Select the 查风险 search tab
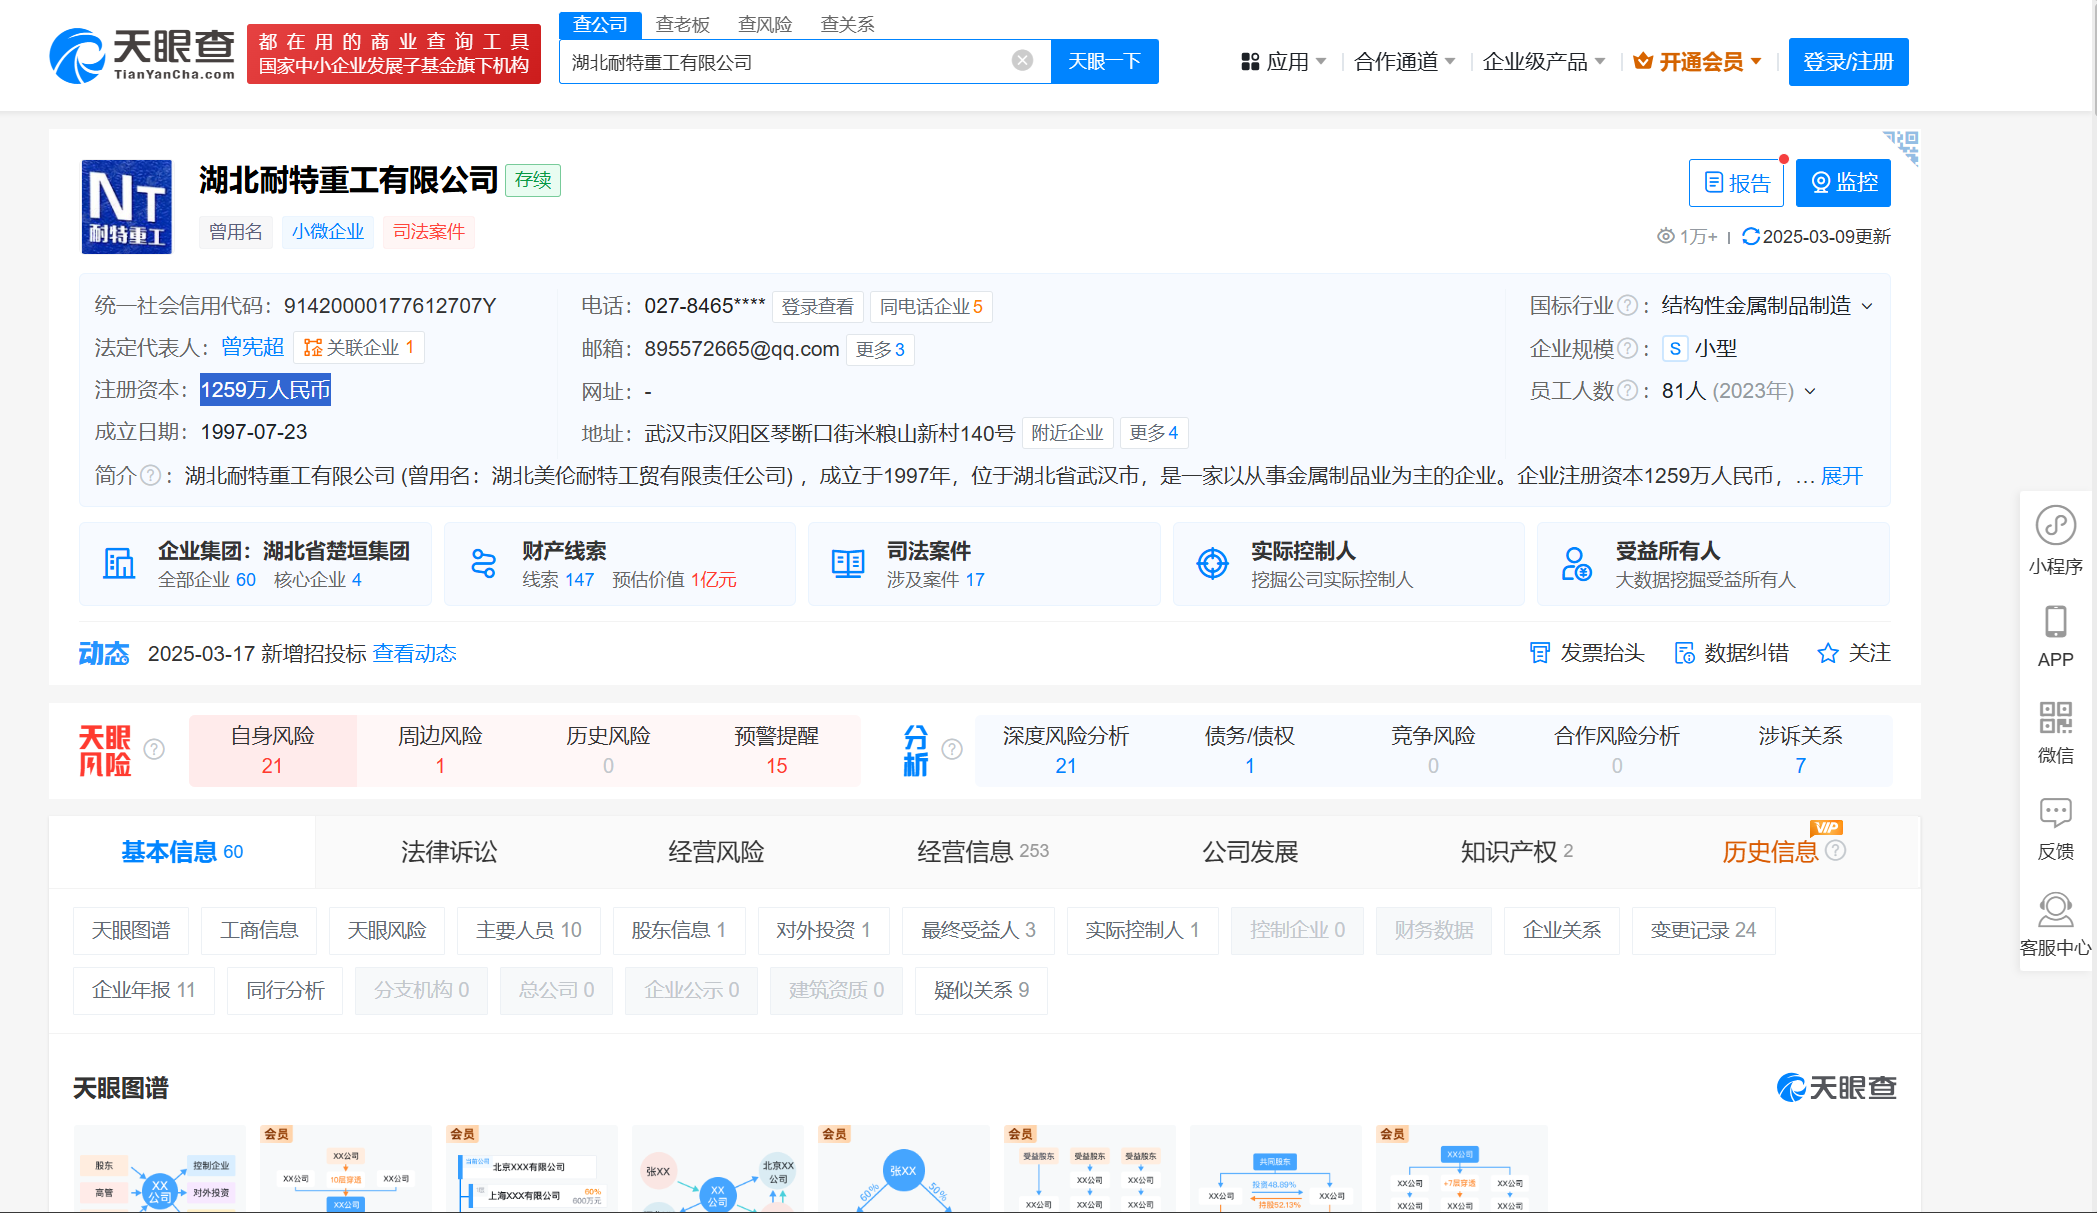This screenshot has height=1213, width=2097. (x=765, y=24)
